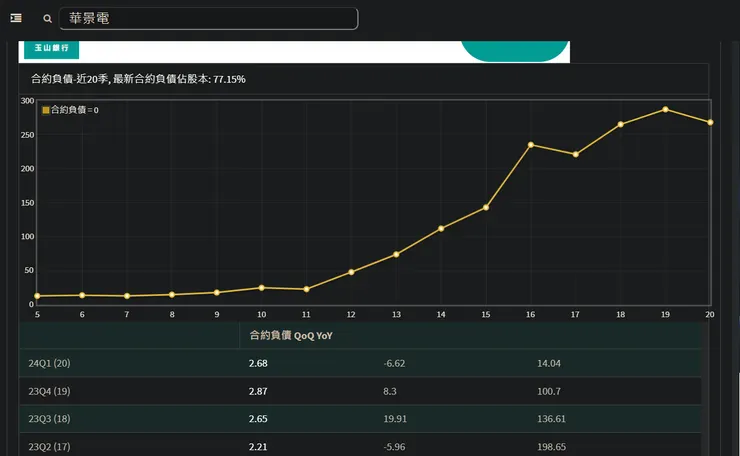Select chart data point for quarter 6
740x456 pixels.
click(x=82, y=296)
